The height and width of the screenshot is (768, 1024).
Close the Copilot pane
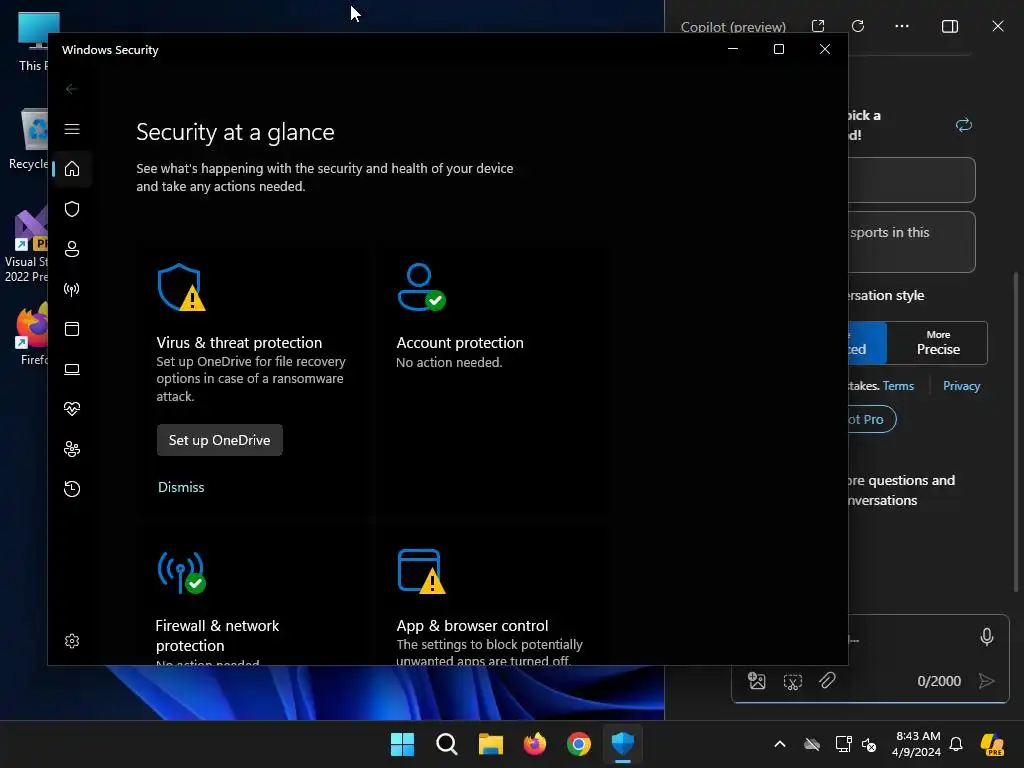(998, 26)
